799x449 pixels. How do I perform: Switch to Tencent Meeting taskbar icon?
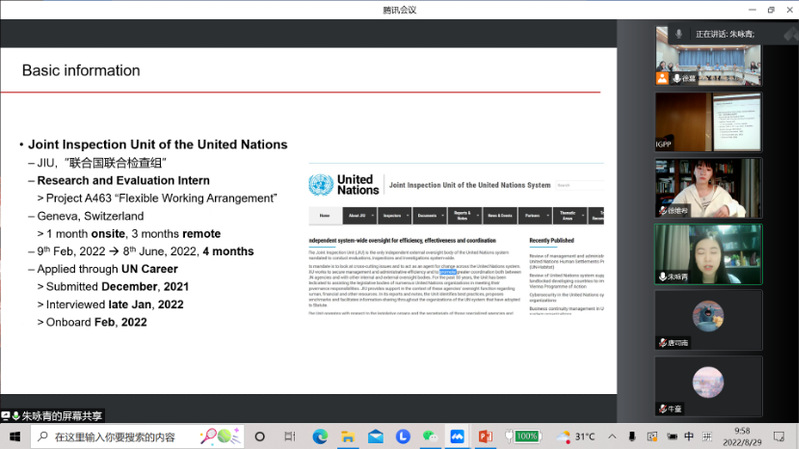click(457, 437)
